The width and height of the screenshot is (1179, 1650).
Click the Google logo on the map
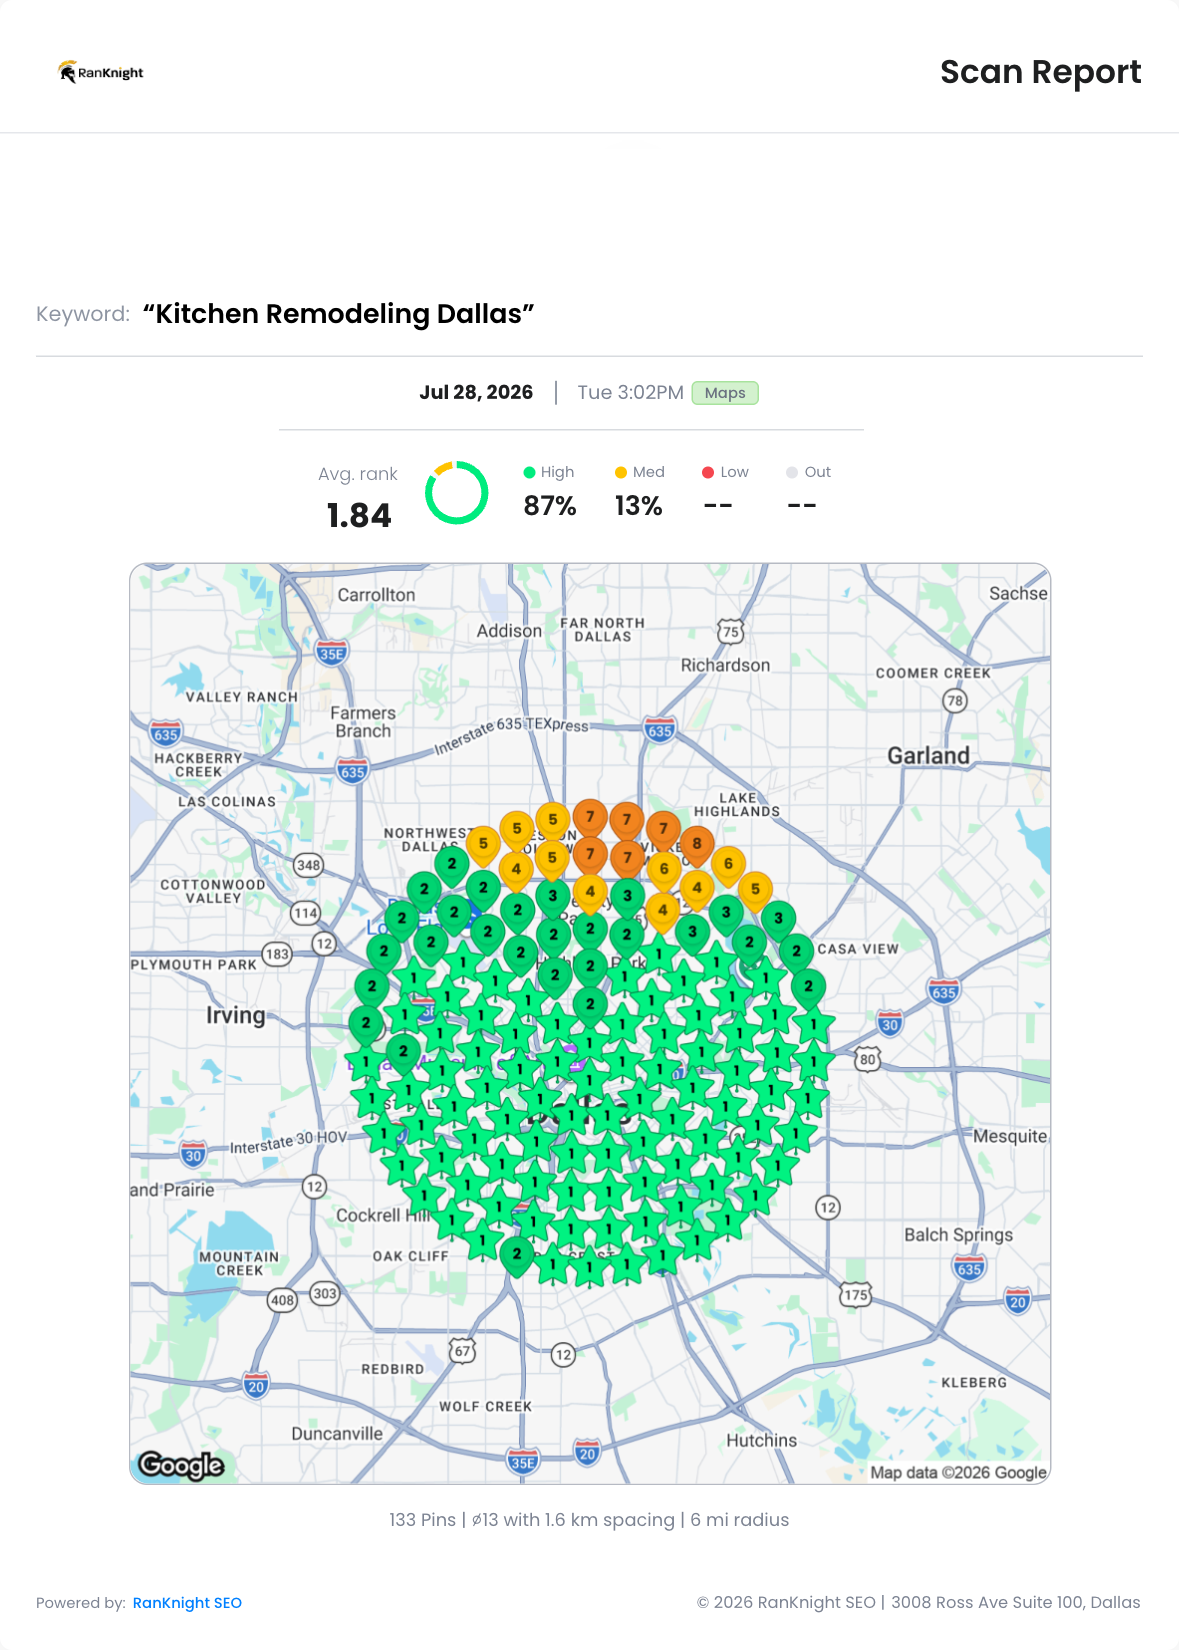pos(181,1465)
